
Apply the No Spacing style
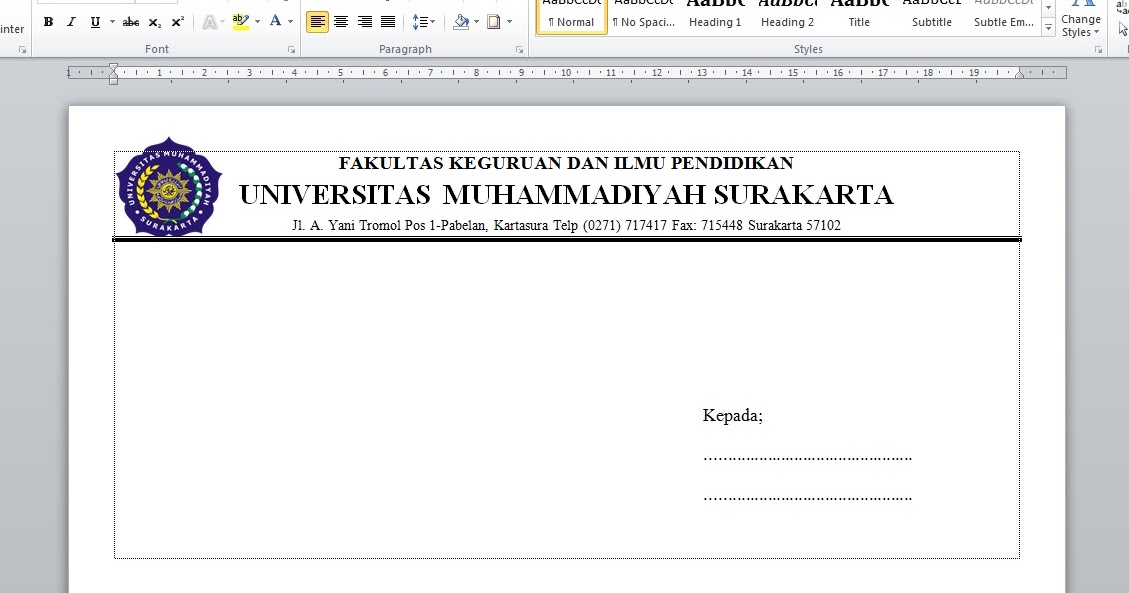click(x=644, y=16)
